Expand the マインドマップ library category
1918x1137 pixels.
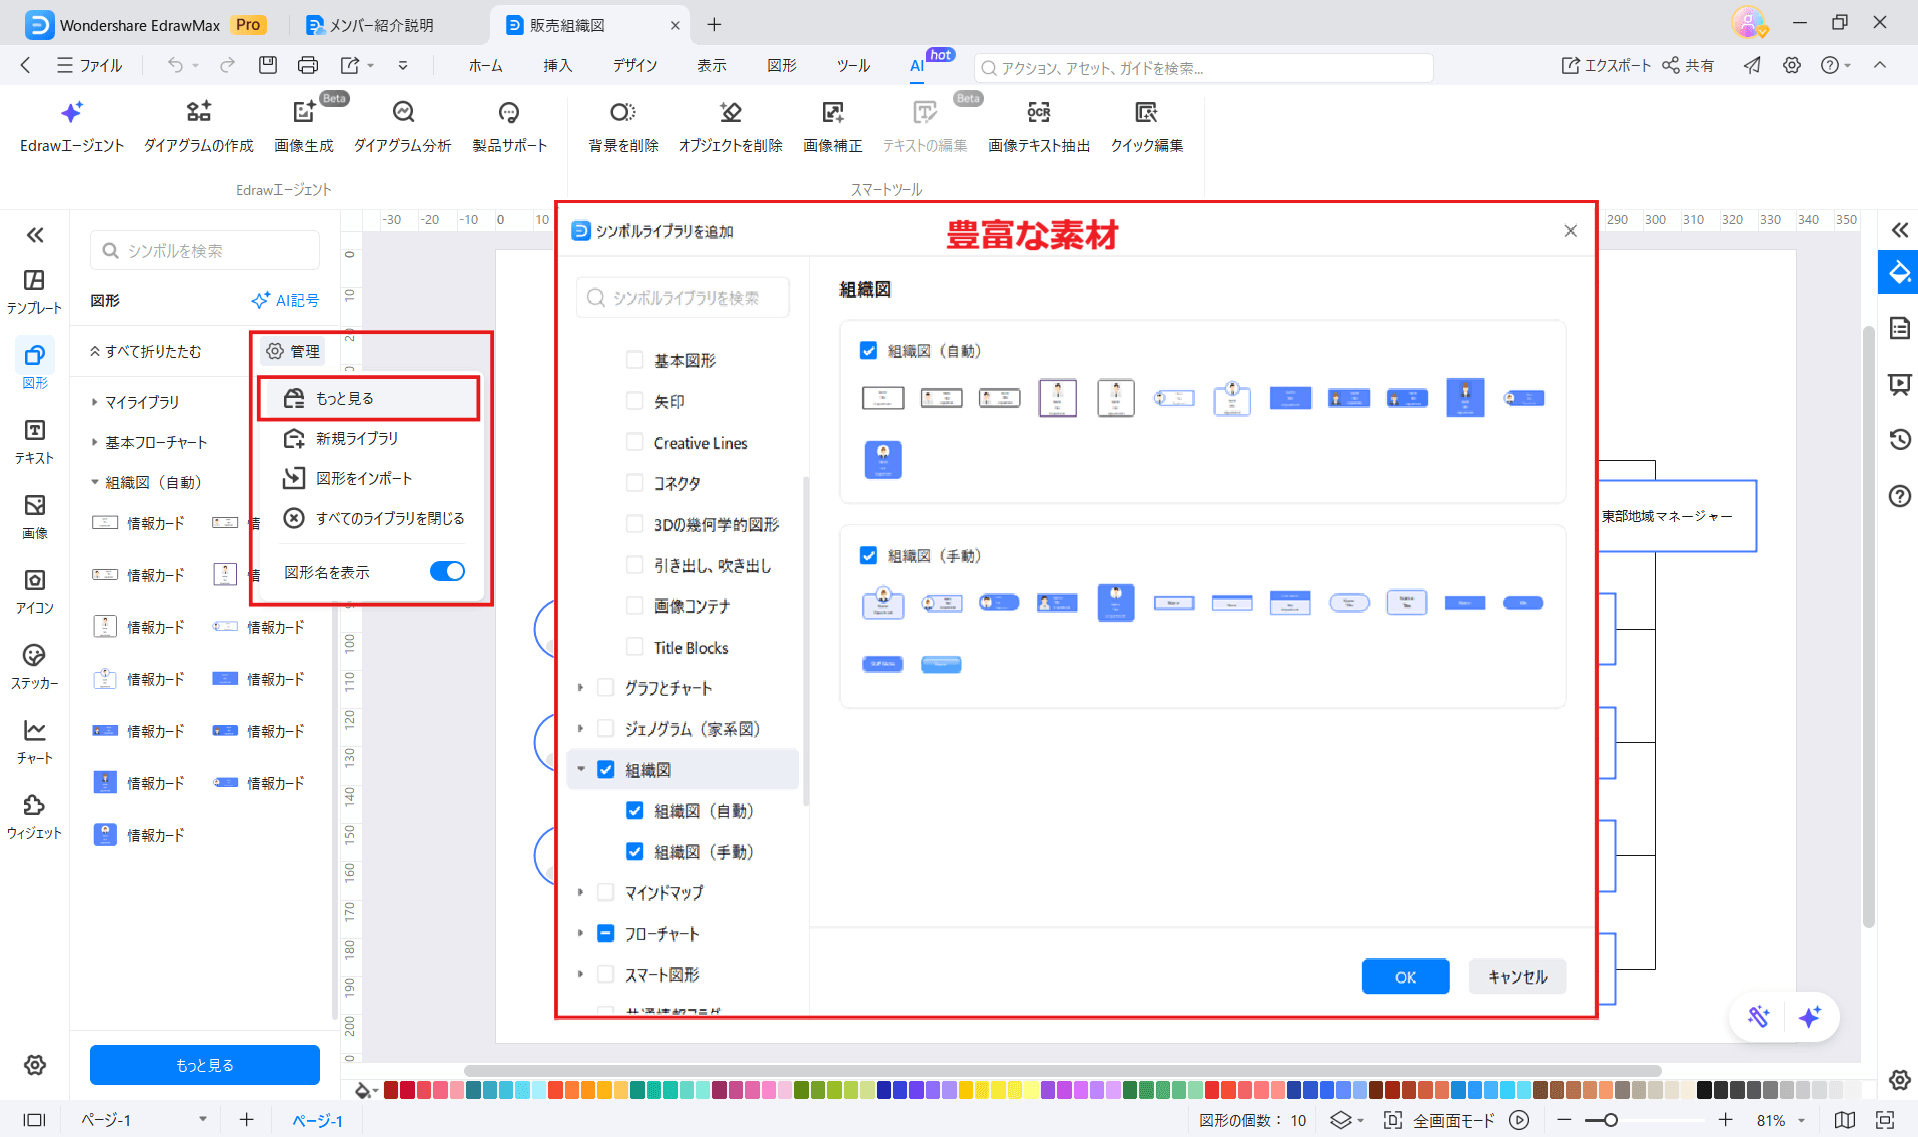pos(580,892)
